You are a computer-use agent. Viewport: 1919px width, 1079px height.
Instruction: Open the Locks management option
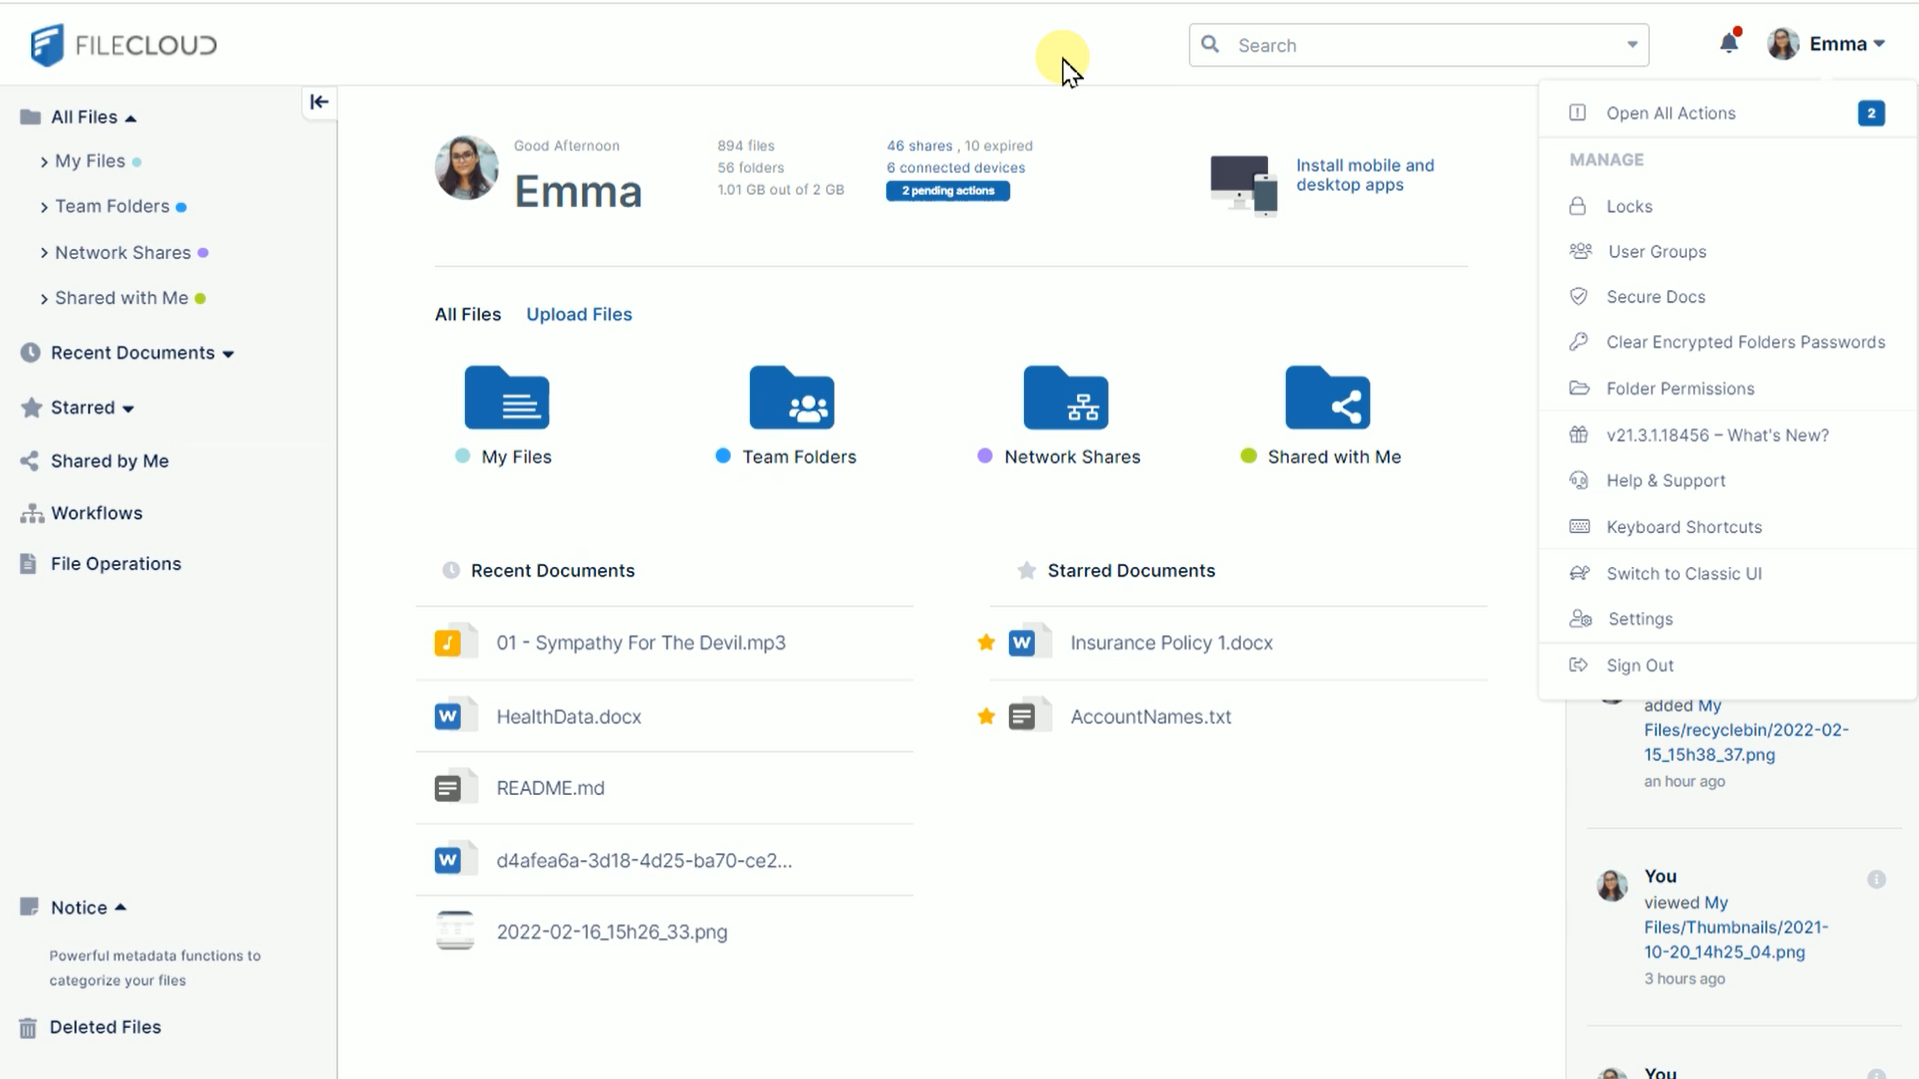1629,206
